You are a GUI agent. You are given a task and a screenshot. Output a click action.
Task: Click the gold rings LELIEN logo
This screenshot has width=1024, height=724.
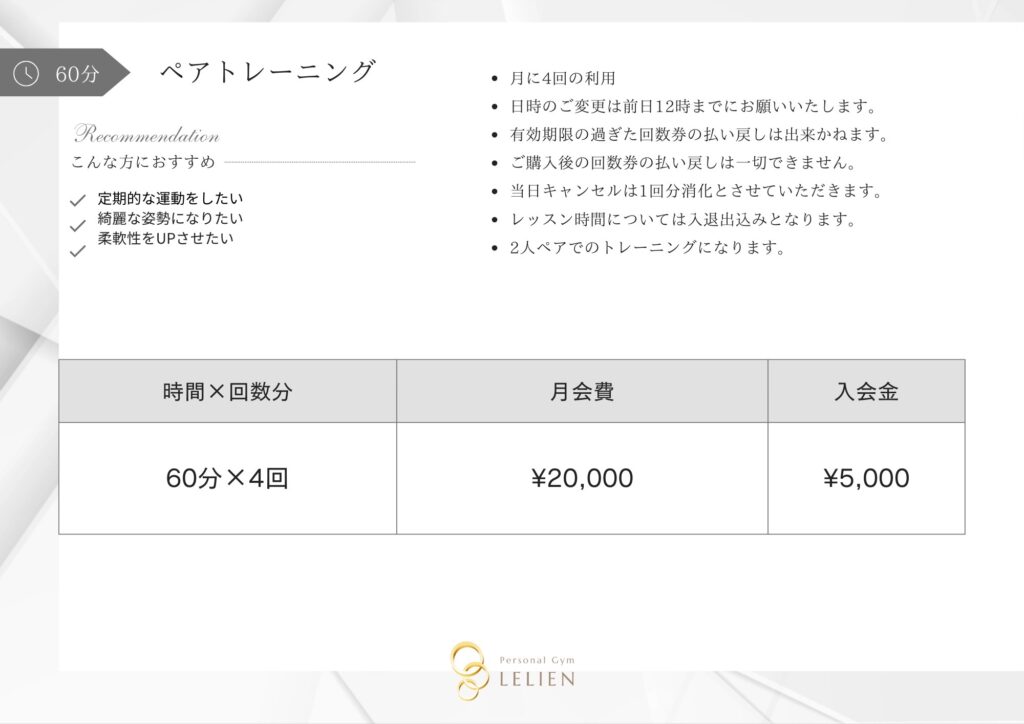click(x=470, y=670)
